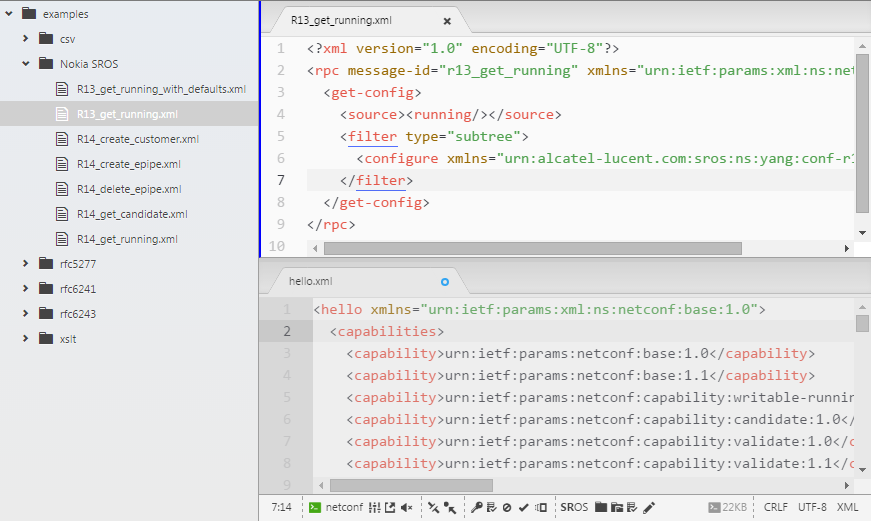This screenshot has width=871, height=521.
Task: Click the modified dot on hello.xml tab
Action: point(445,282)
